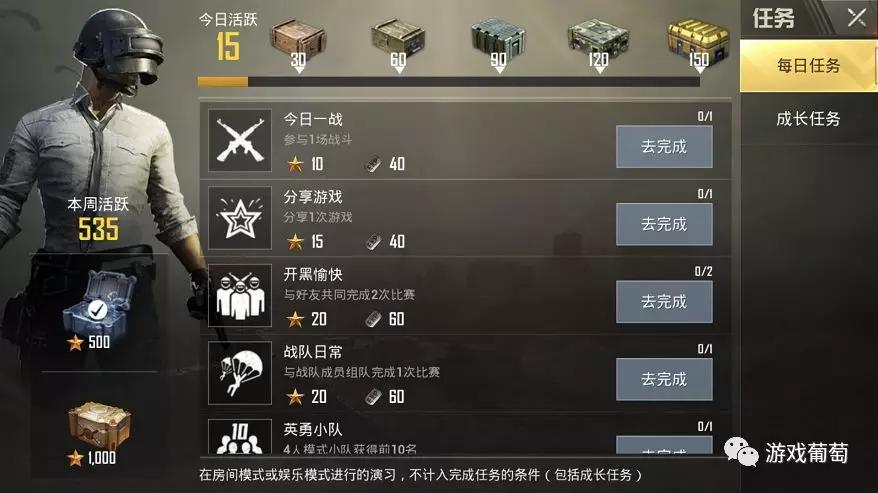
Task: Click 去完成 for the 分享游戏 mission
Action: 664,224
